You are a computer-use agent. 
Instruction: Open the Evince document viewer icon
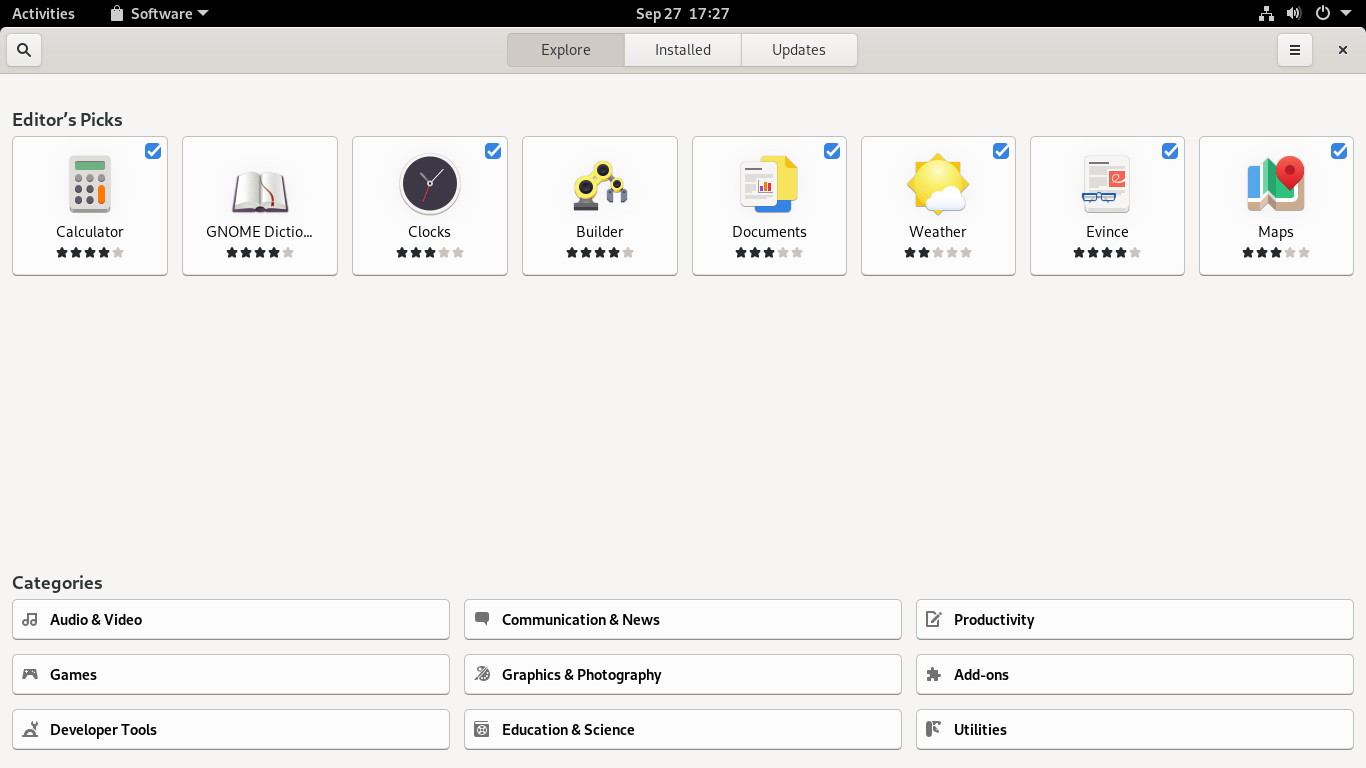tap(1107, 184)
